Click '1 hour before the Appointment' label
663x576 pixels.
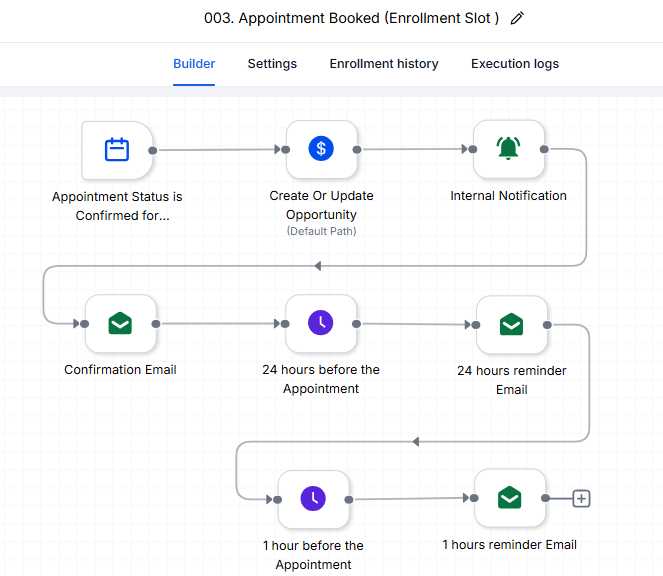click(313, 555)
